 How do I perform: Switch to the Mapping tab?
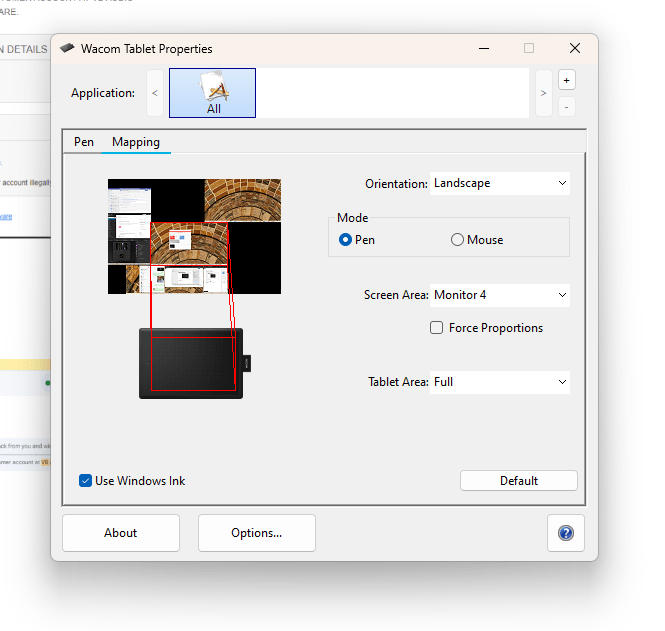pyautogui.click(x=136, y=142)
